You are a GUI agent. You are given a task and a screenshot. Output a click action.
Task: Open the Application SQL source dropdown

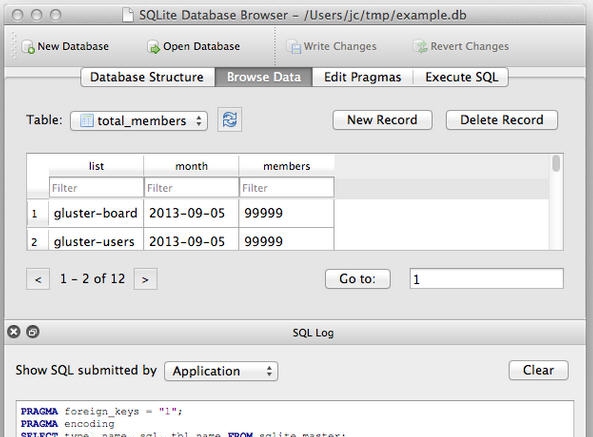221,371
